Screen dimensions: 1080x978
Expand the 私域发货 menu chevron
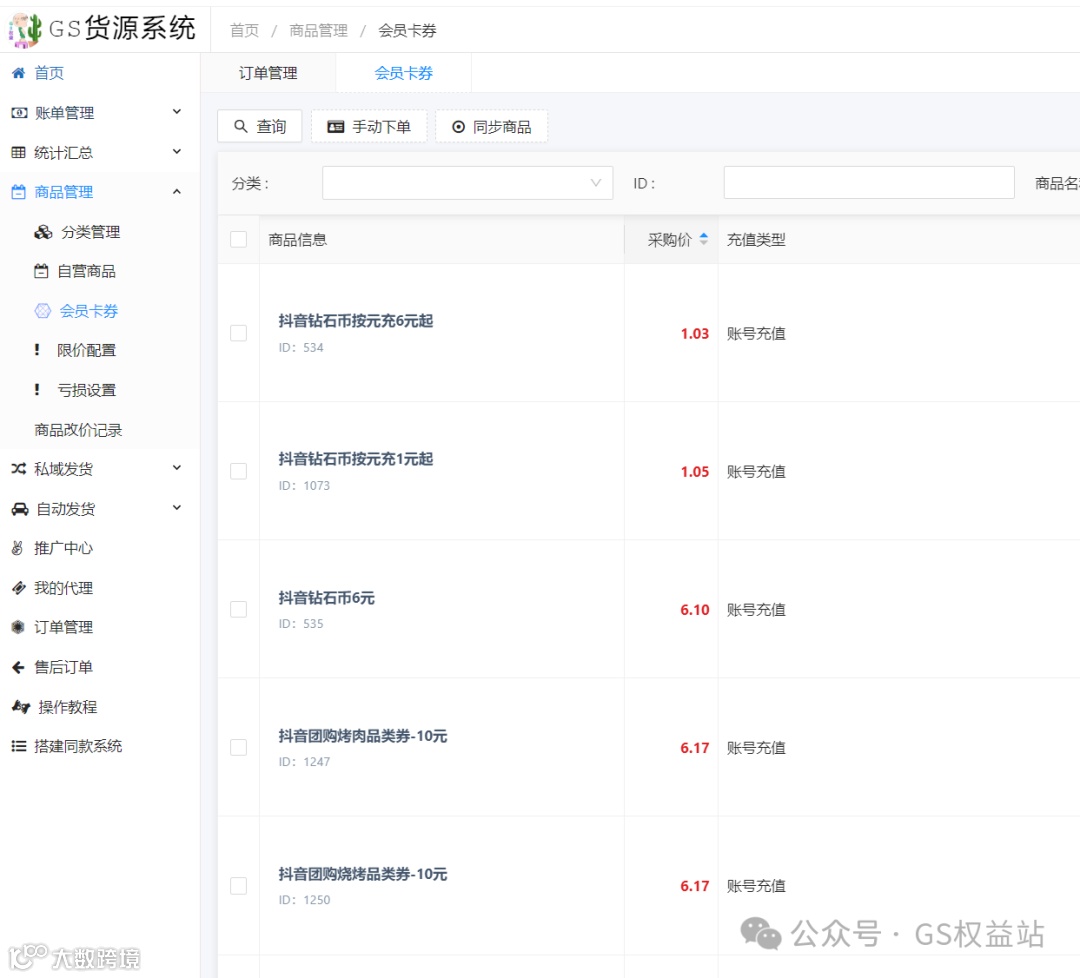pos(177,468)
